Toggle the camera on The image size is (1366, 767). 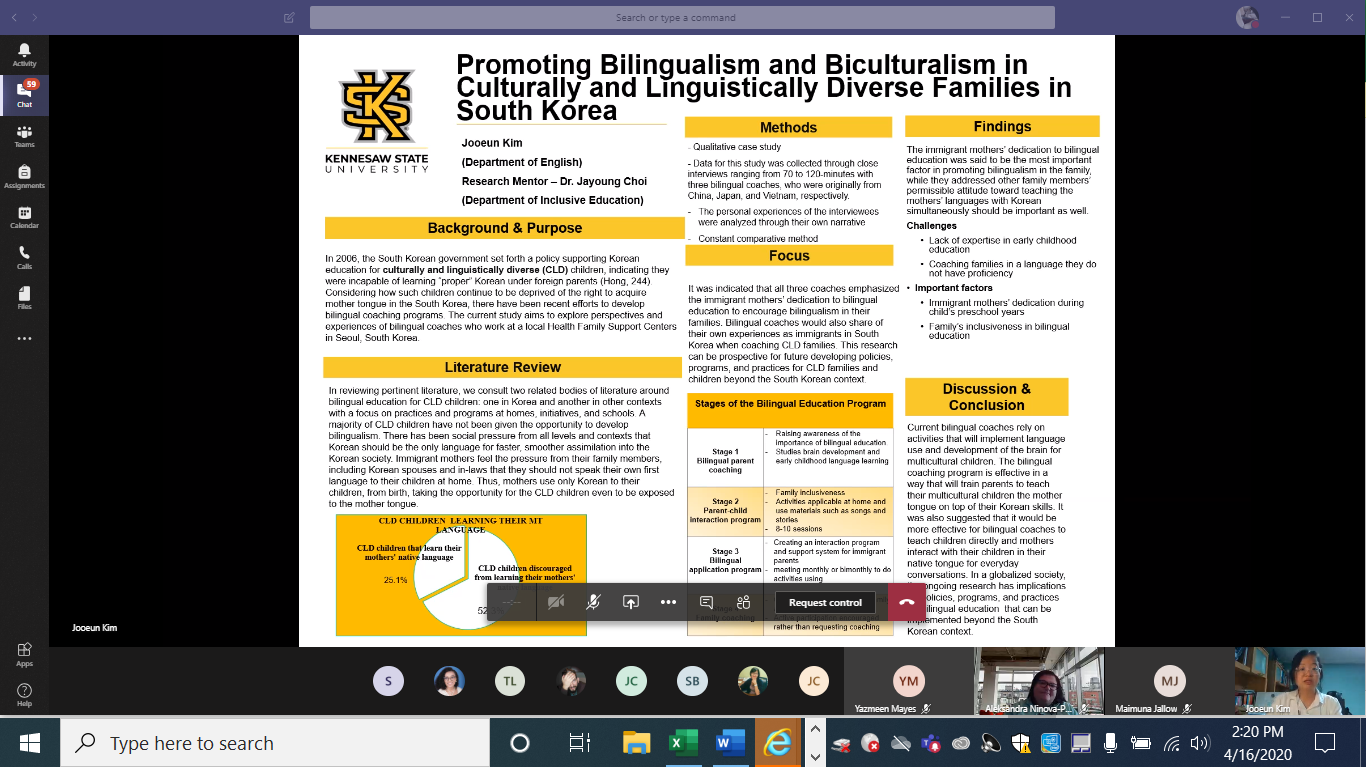tap(556, 602)
